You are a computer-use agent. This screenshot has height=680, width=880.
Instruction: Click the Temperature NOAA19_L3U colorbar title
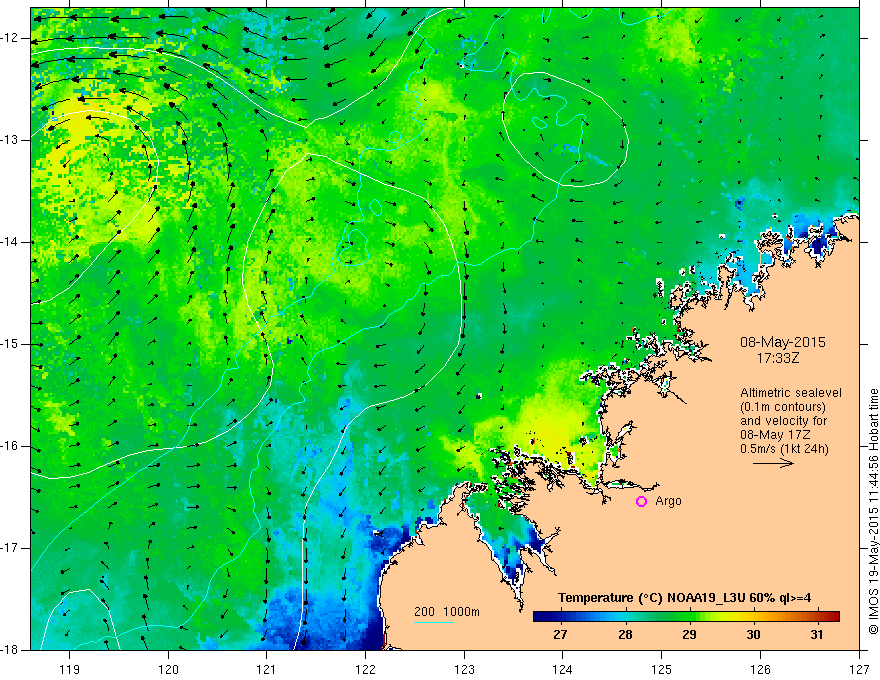coord(684,598)
